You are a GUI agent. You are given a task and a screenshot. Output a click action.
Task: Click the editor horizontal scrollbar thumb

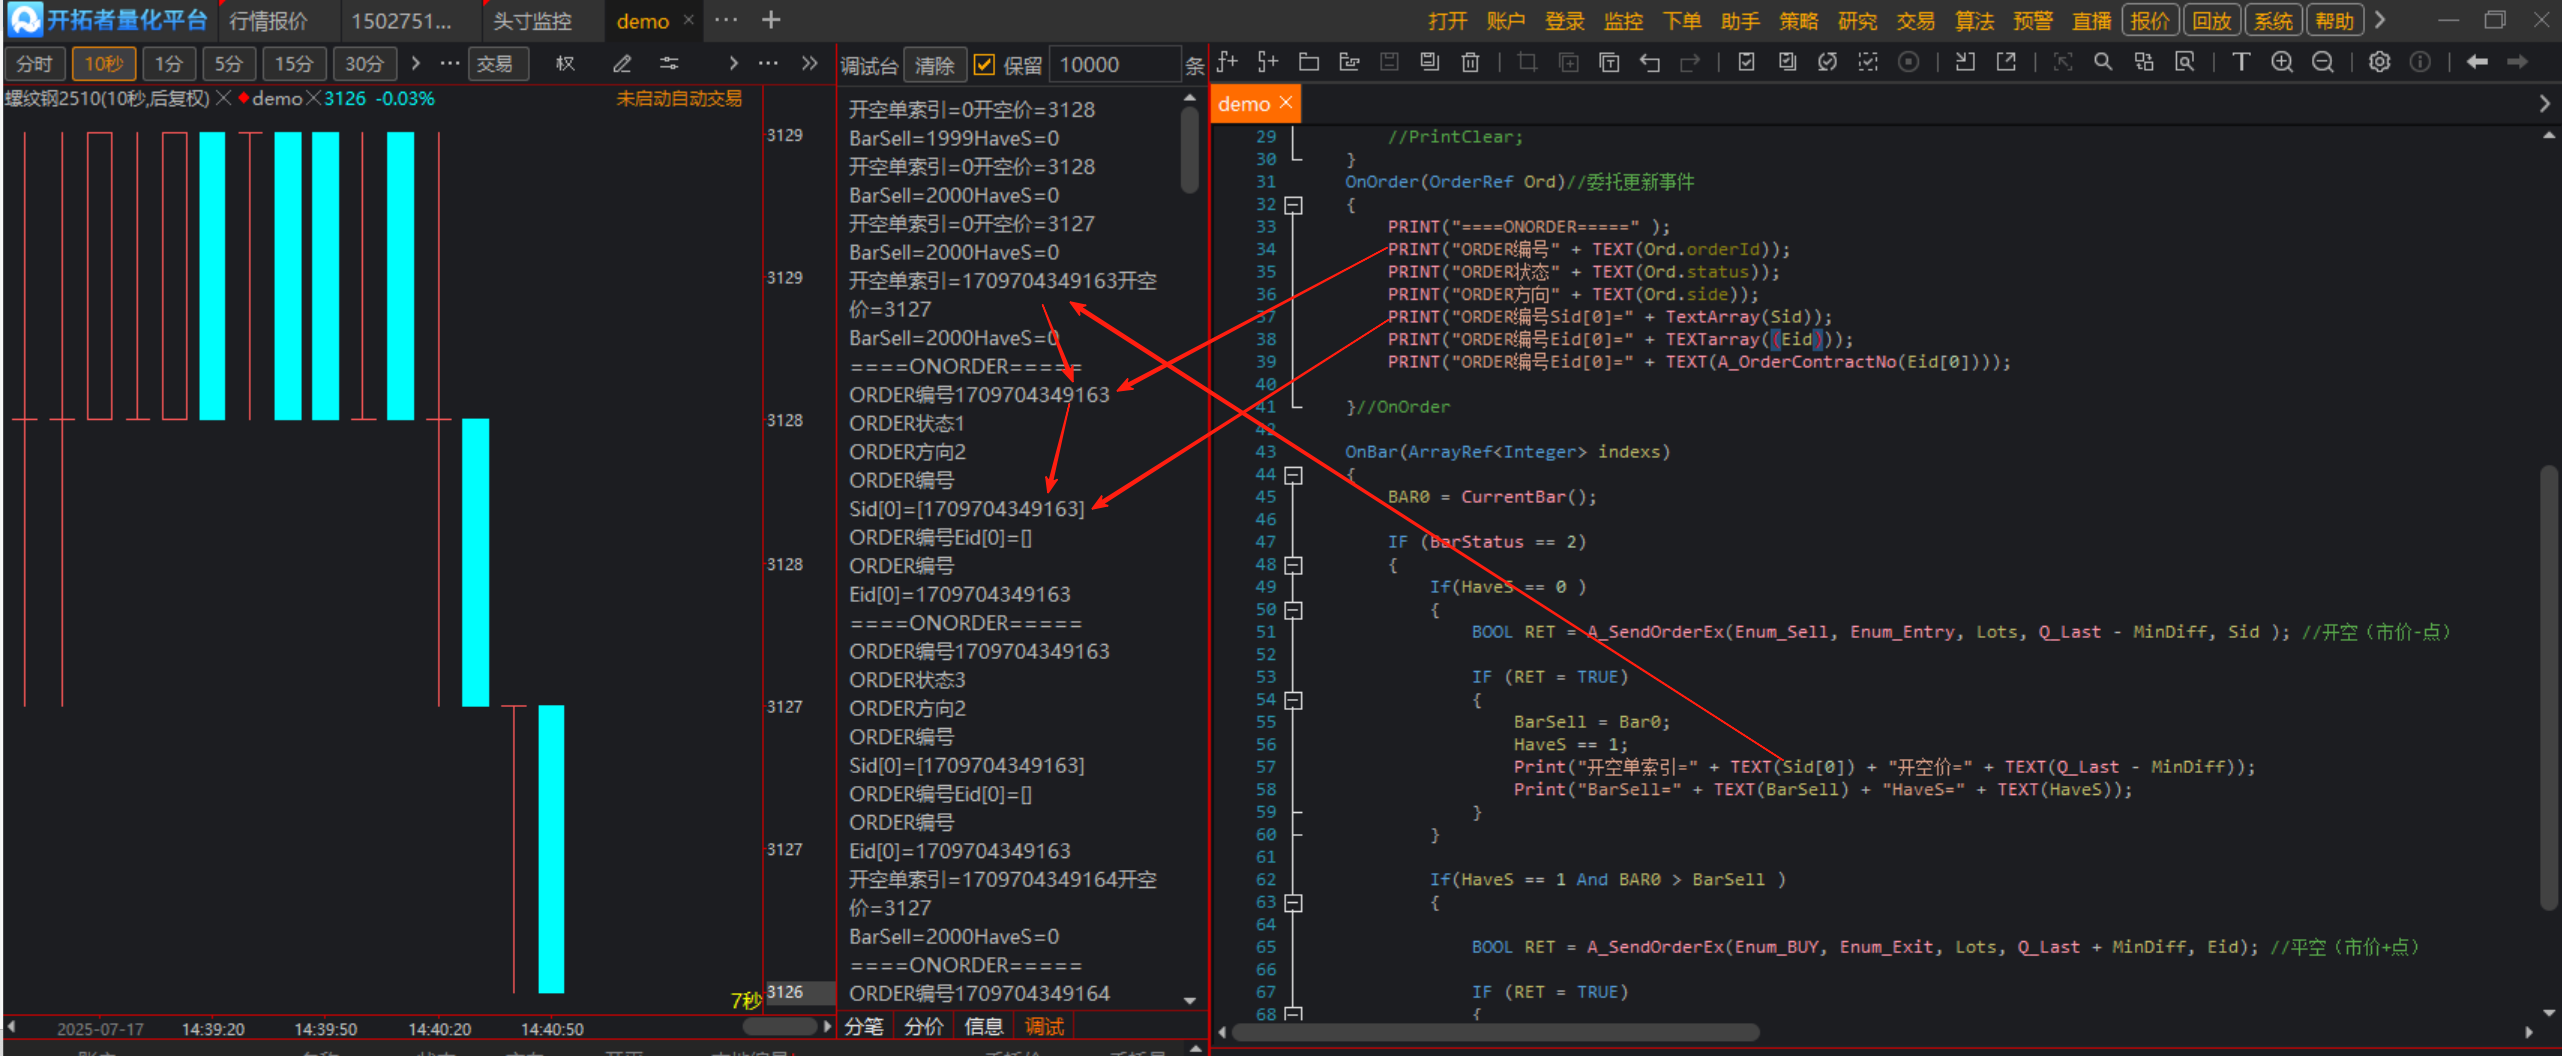pos(1497,1031)
